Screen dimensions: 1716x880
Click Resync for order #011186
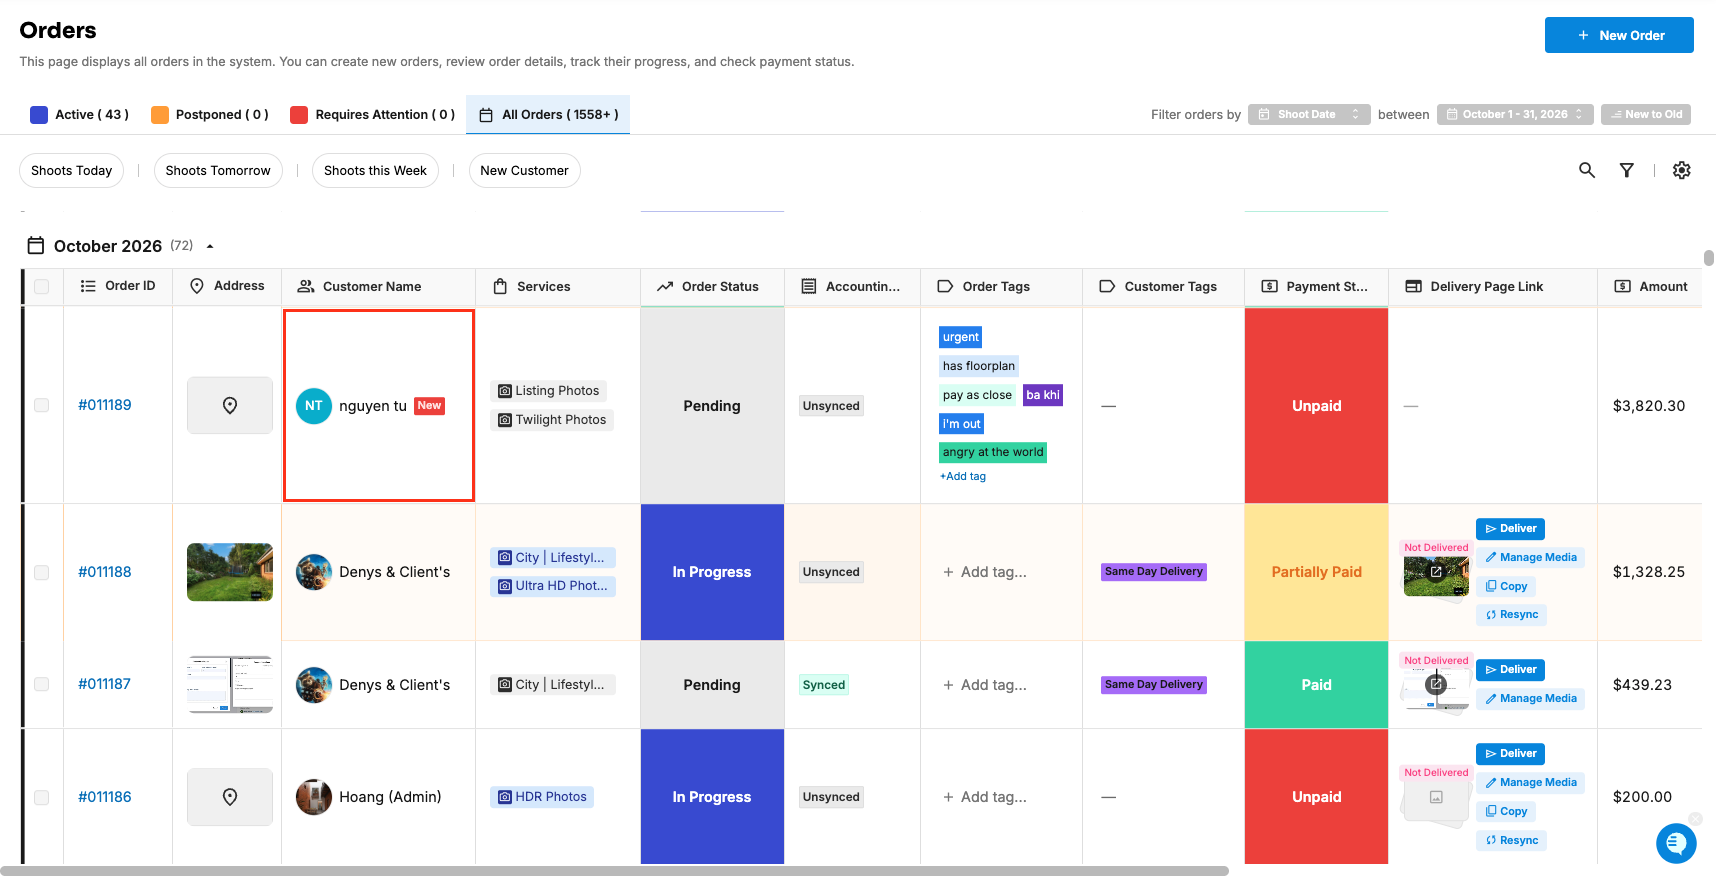click(x=1511, y=840)
